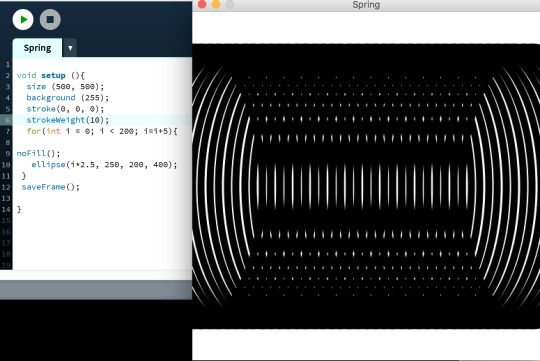Place cursor on the saveFrame() line
The height and width of the screenshot is (361, 540).
tap(50, 187)
